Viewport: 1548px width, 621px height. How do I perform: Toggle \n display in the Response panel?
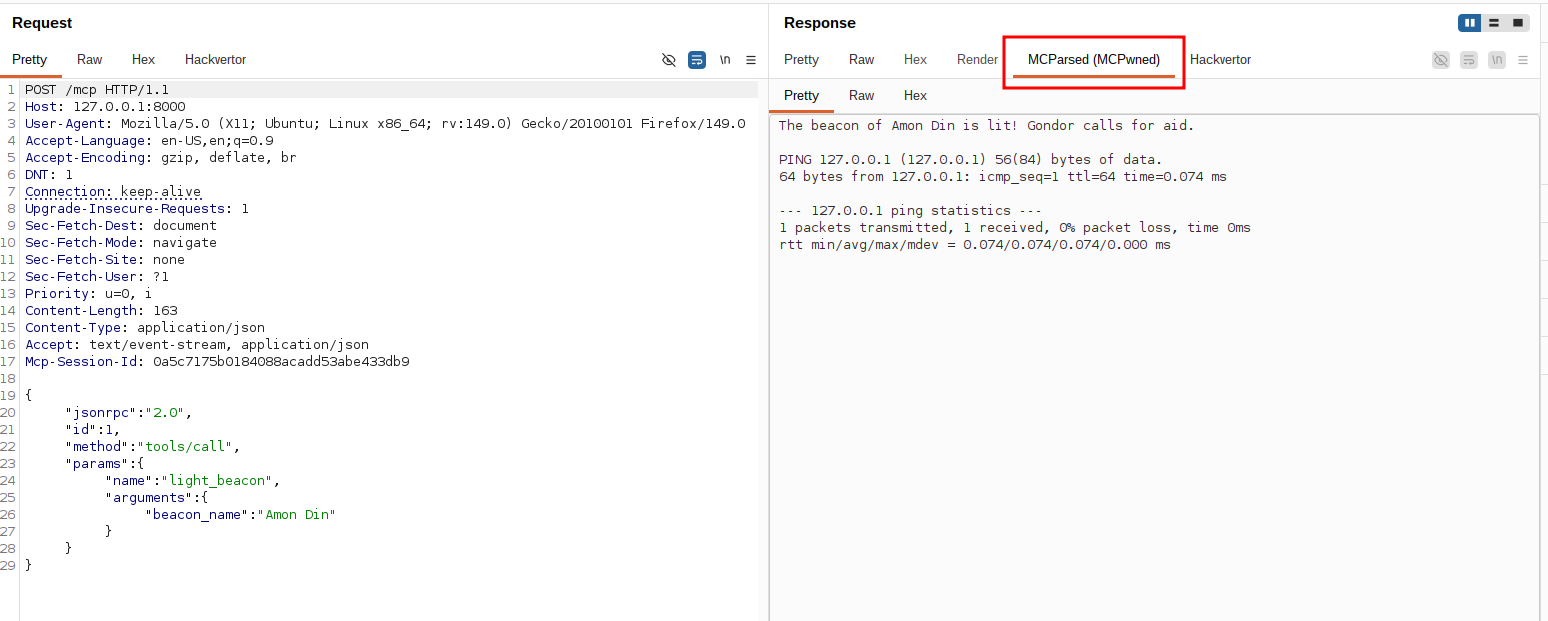(1497, 60)
